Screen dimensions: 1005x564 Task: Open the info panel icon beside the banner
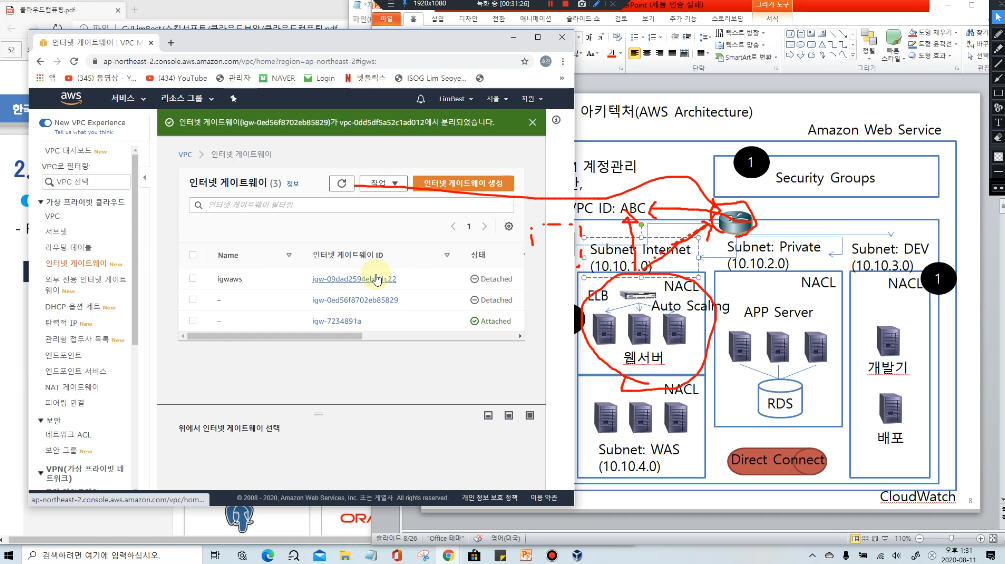556,120
